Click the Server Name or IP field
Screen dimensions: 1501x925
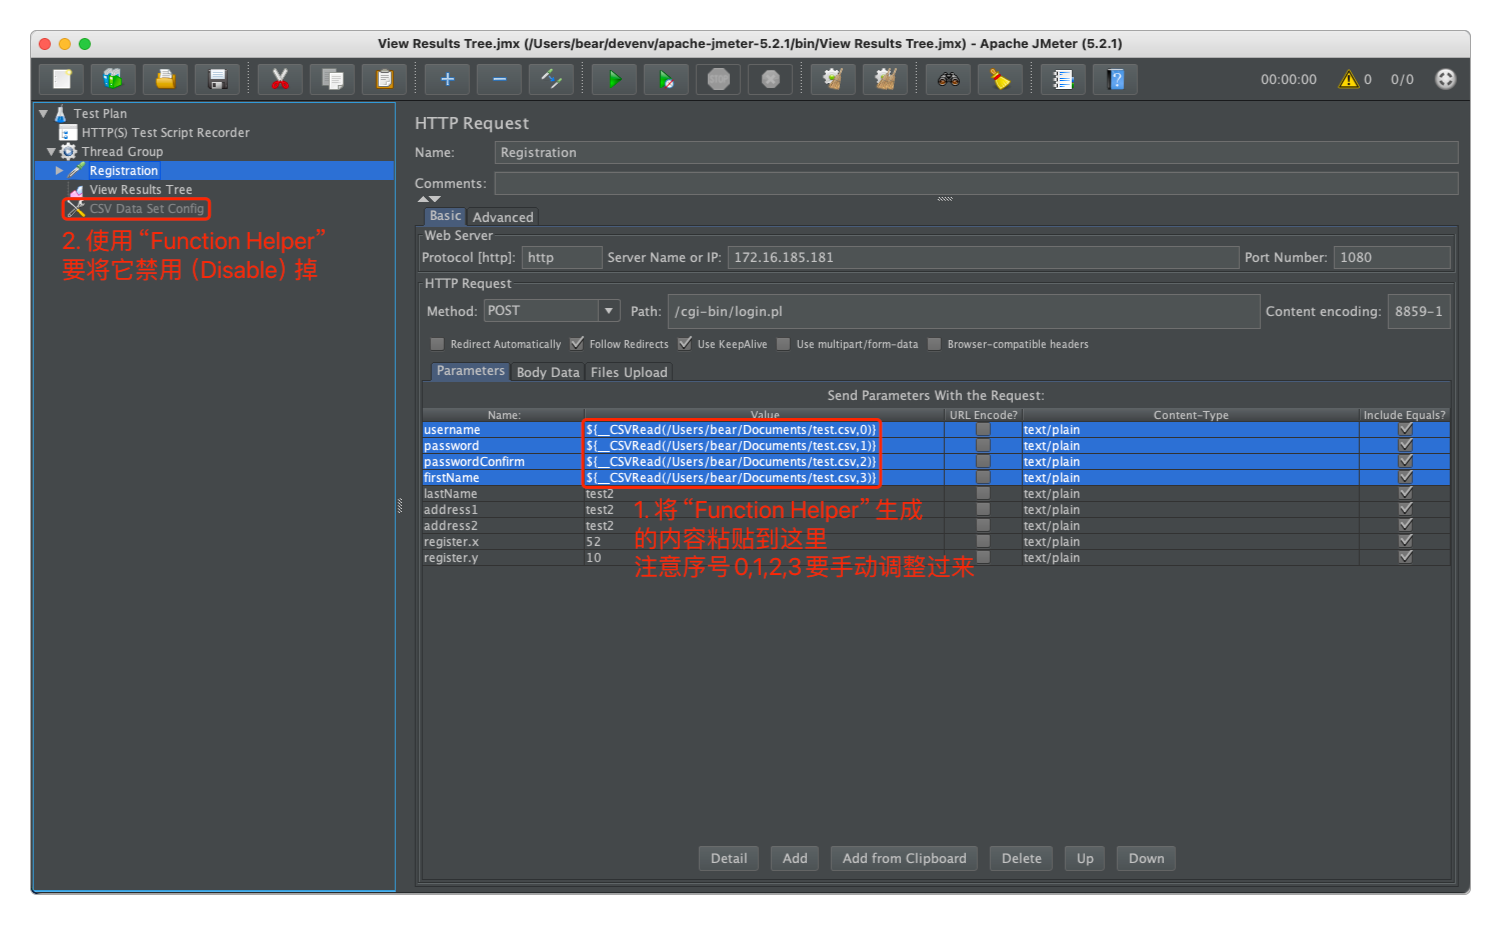[983, 257]
